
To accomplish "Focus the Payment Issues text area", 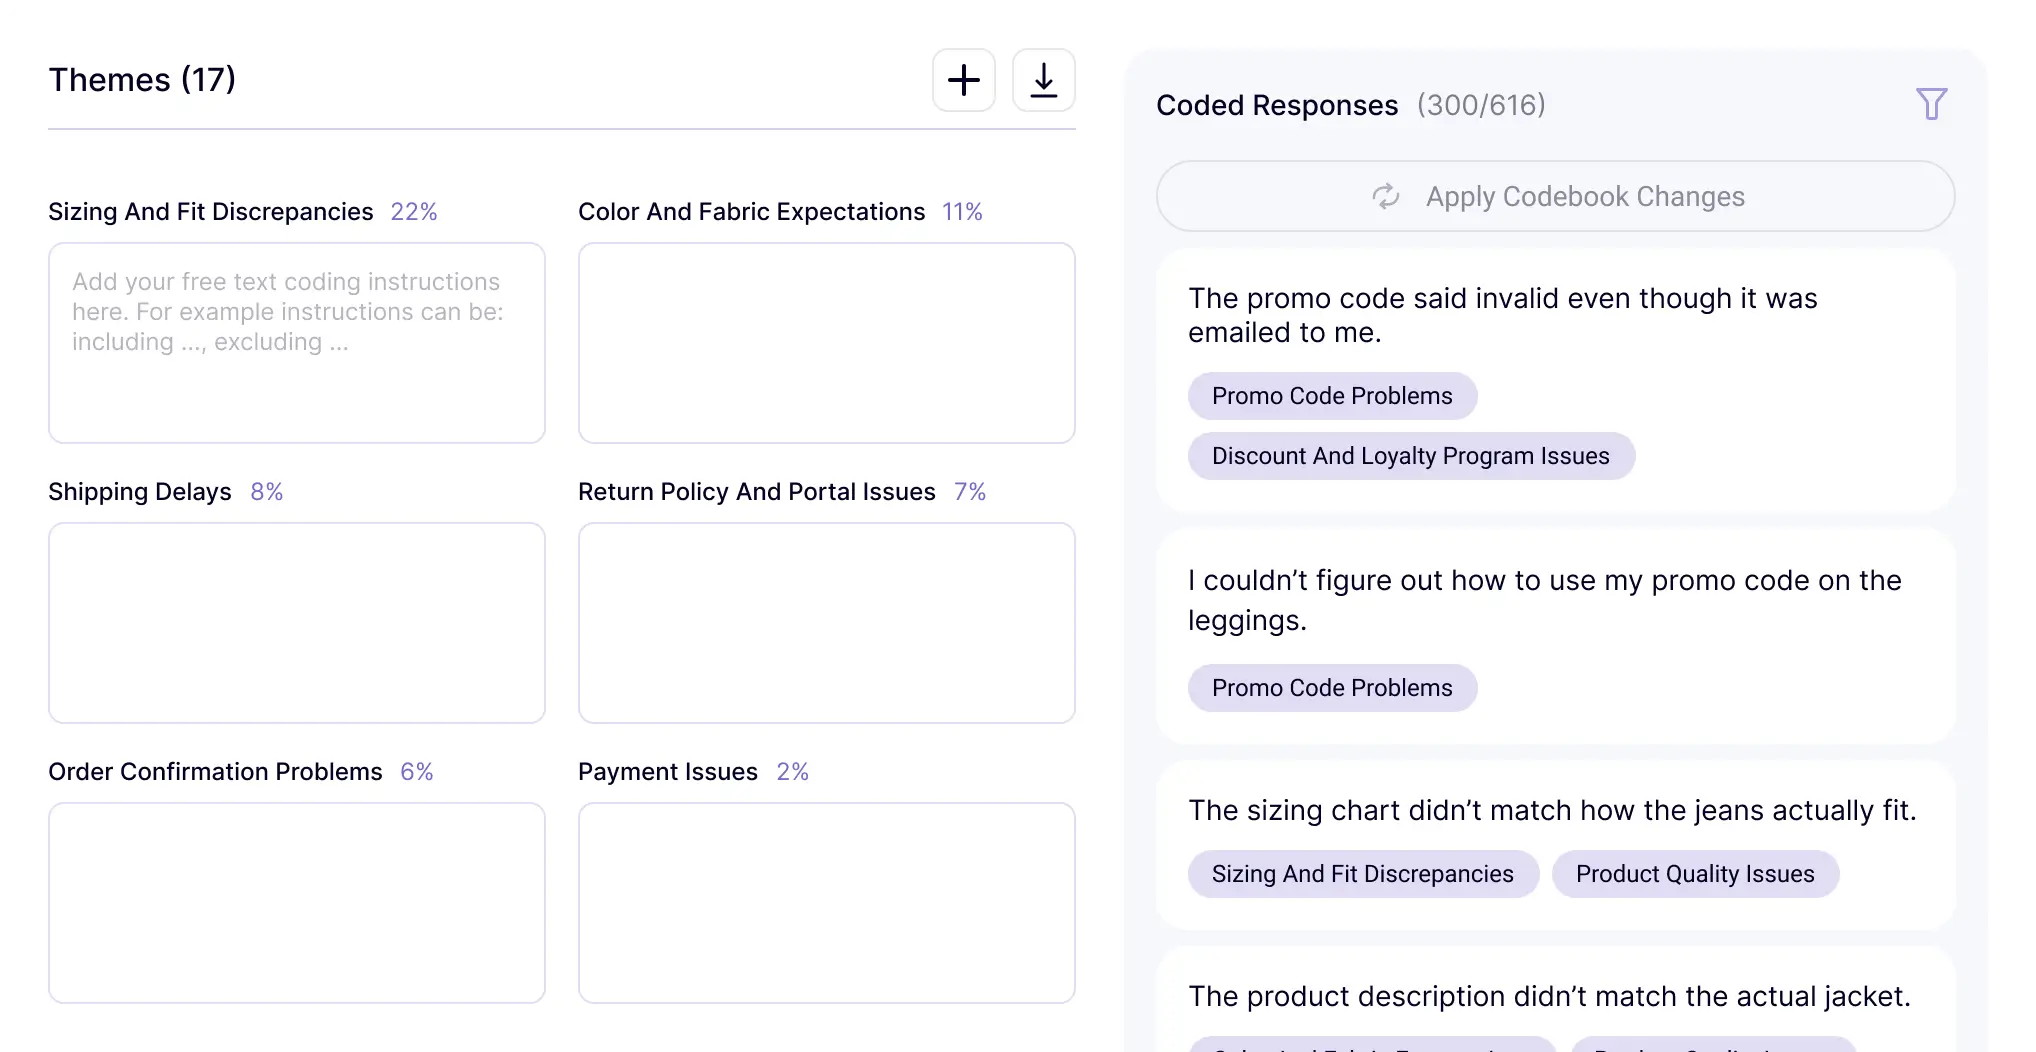I will [826, 902].
